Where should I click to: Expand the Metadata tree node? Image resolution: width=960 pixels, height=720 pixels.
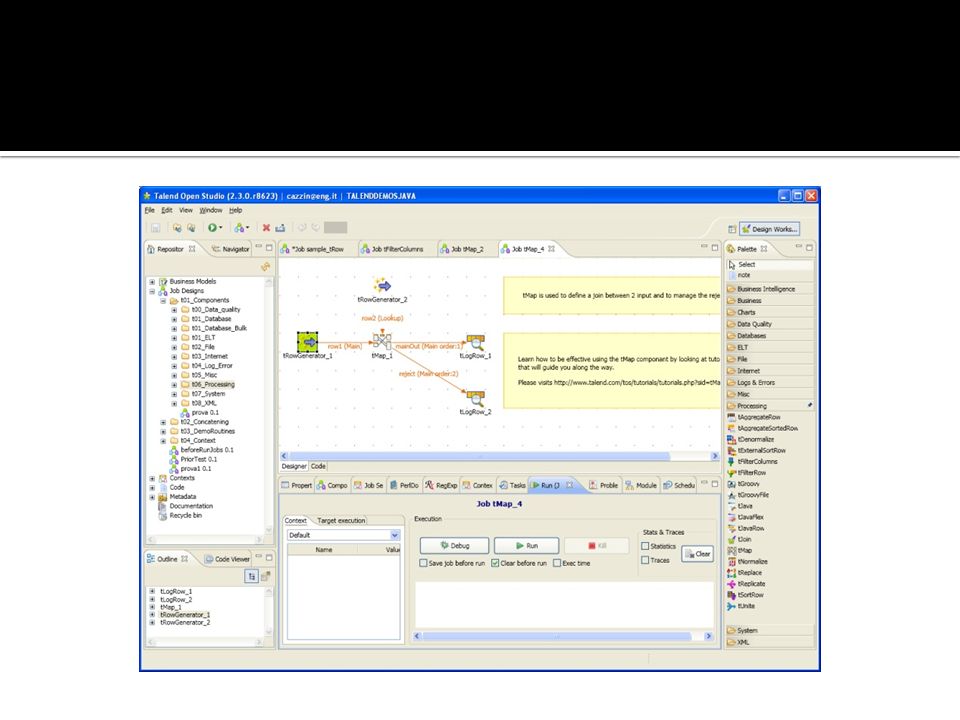tap(152, 497)
